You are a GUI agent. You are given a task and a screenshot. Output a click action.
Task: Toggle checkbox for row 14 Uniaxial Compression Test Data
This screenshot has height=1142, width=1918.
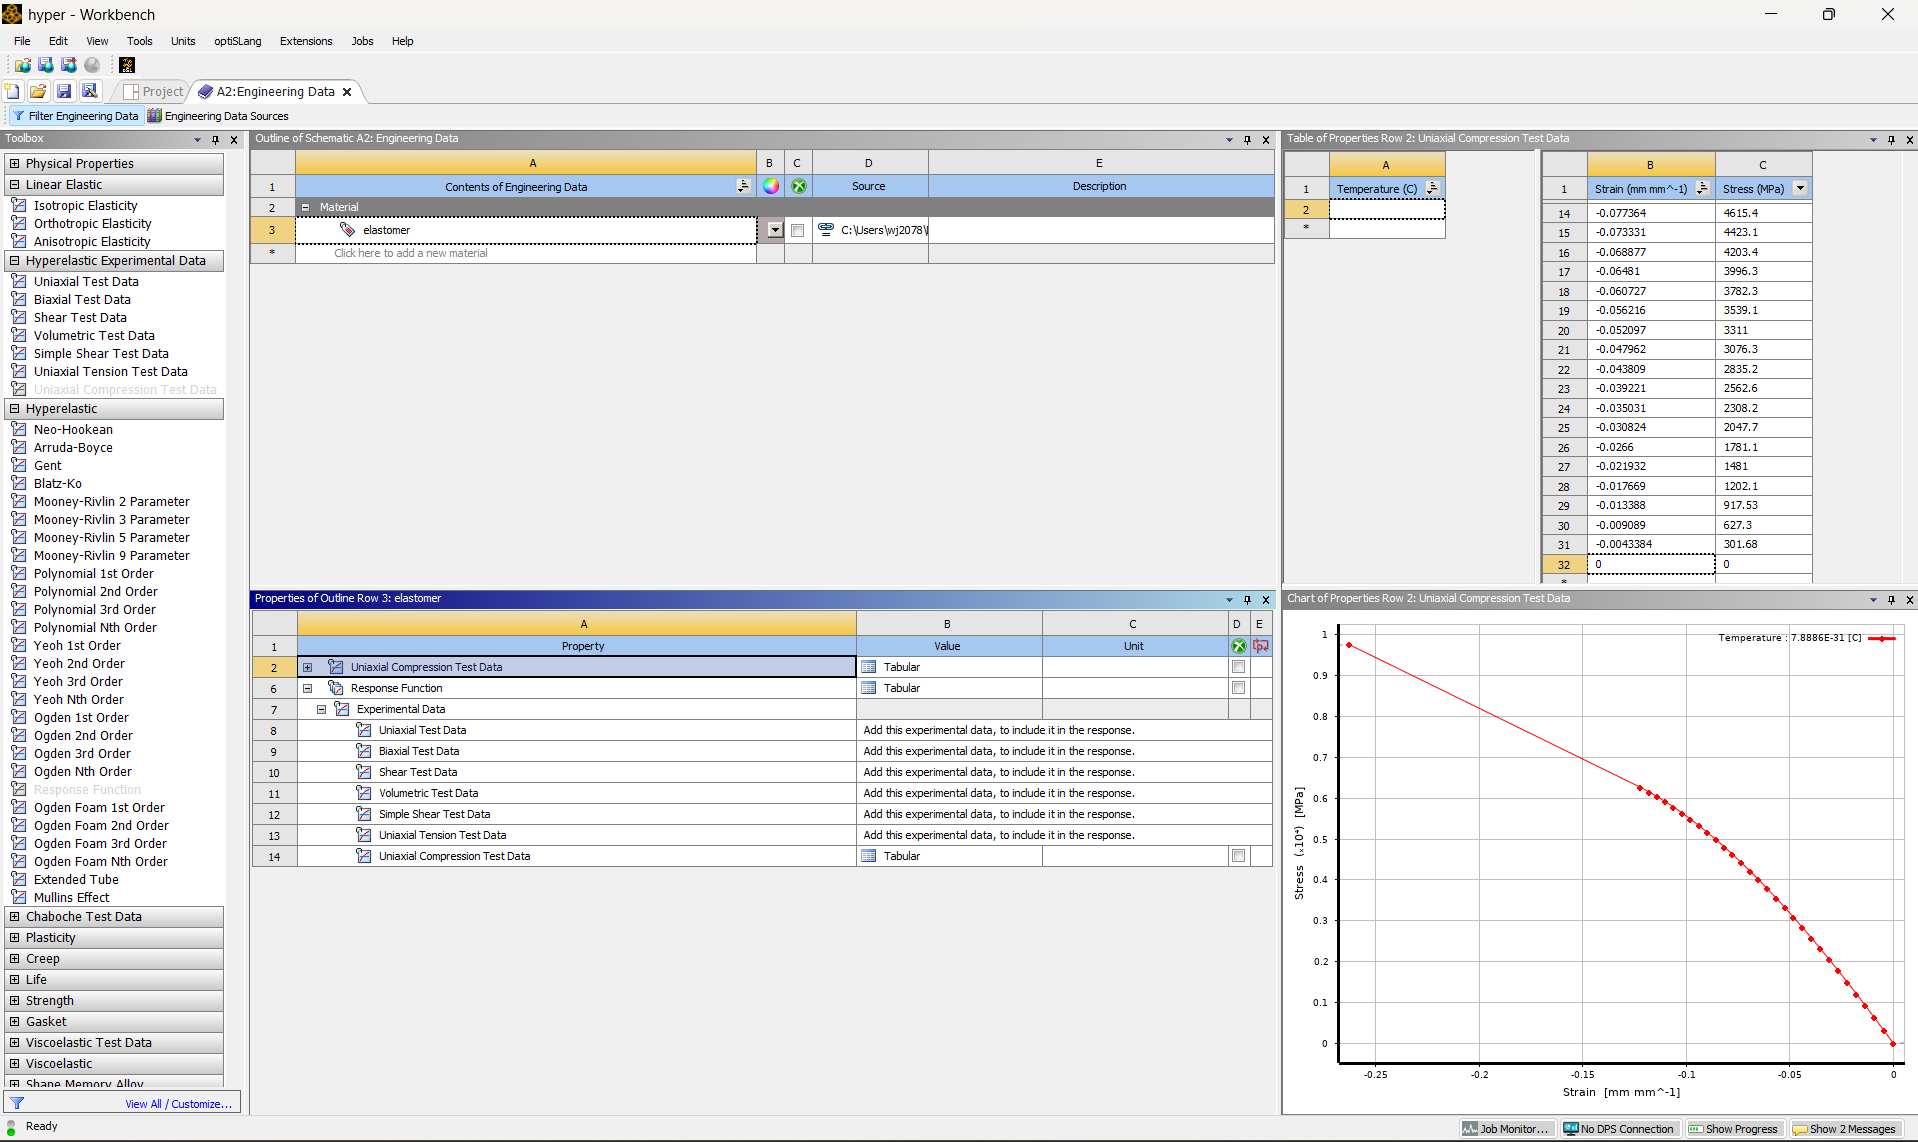[1238, 856]
